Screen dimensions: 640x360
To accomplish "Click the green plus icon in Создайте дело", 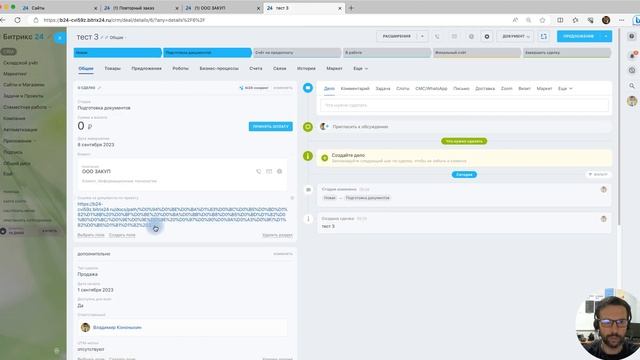I will point(324,158).
